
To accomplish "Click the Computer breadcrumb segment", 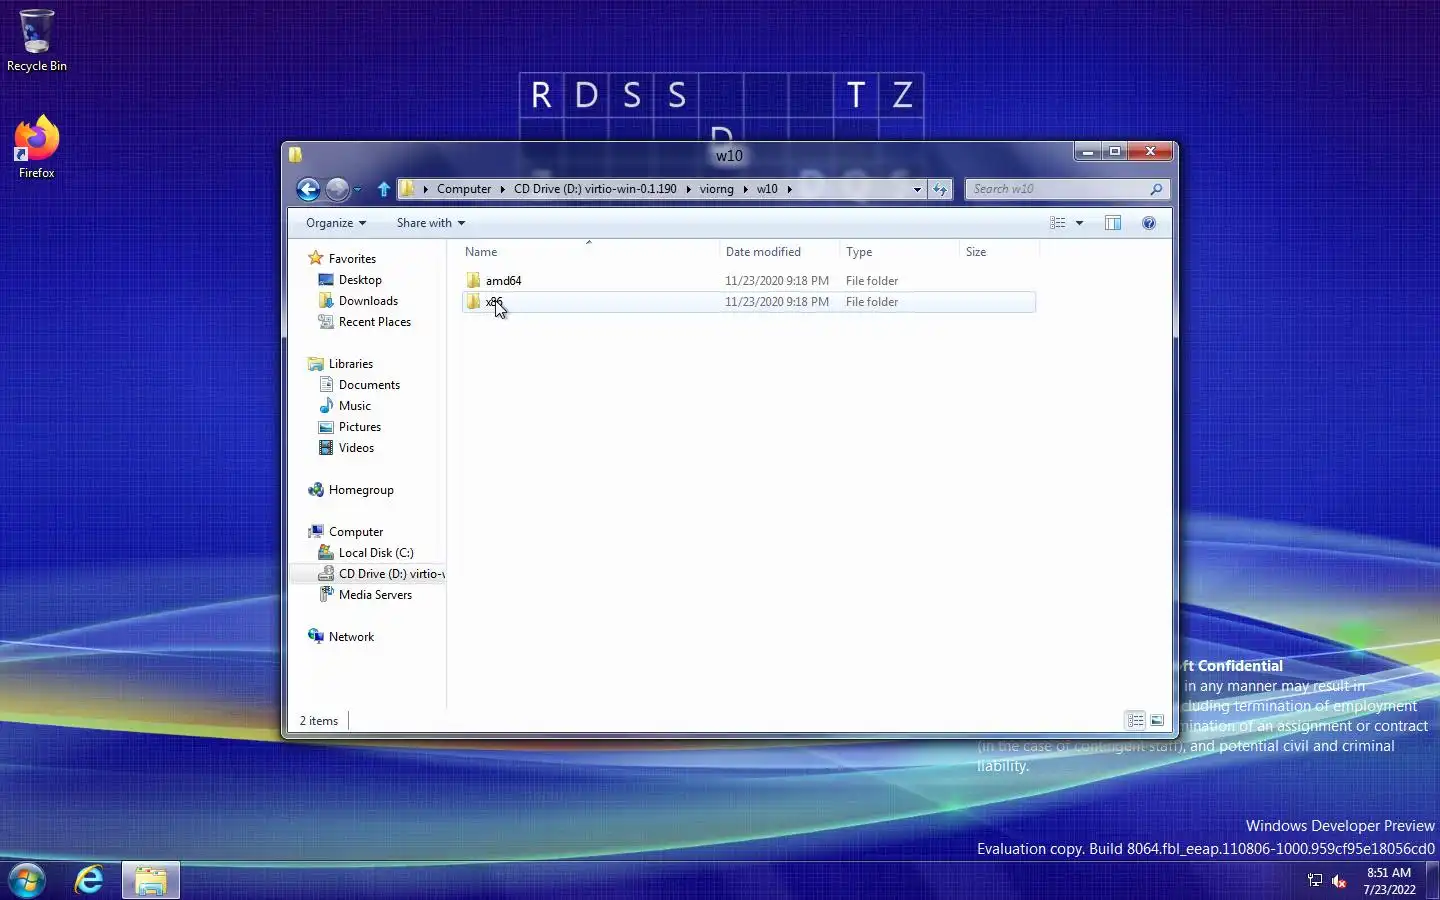I will pyautogui.click(x=464, y=189).
